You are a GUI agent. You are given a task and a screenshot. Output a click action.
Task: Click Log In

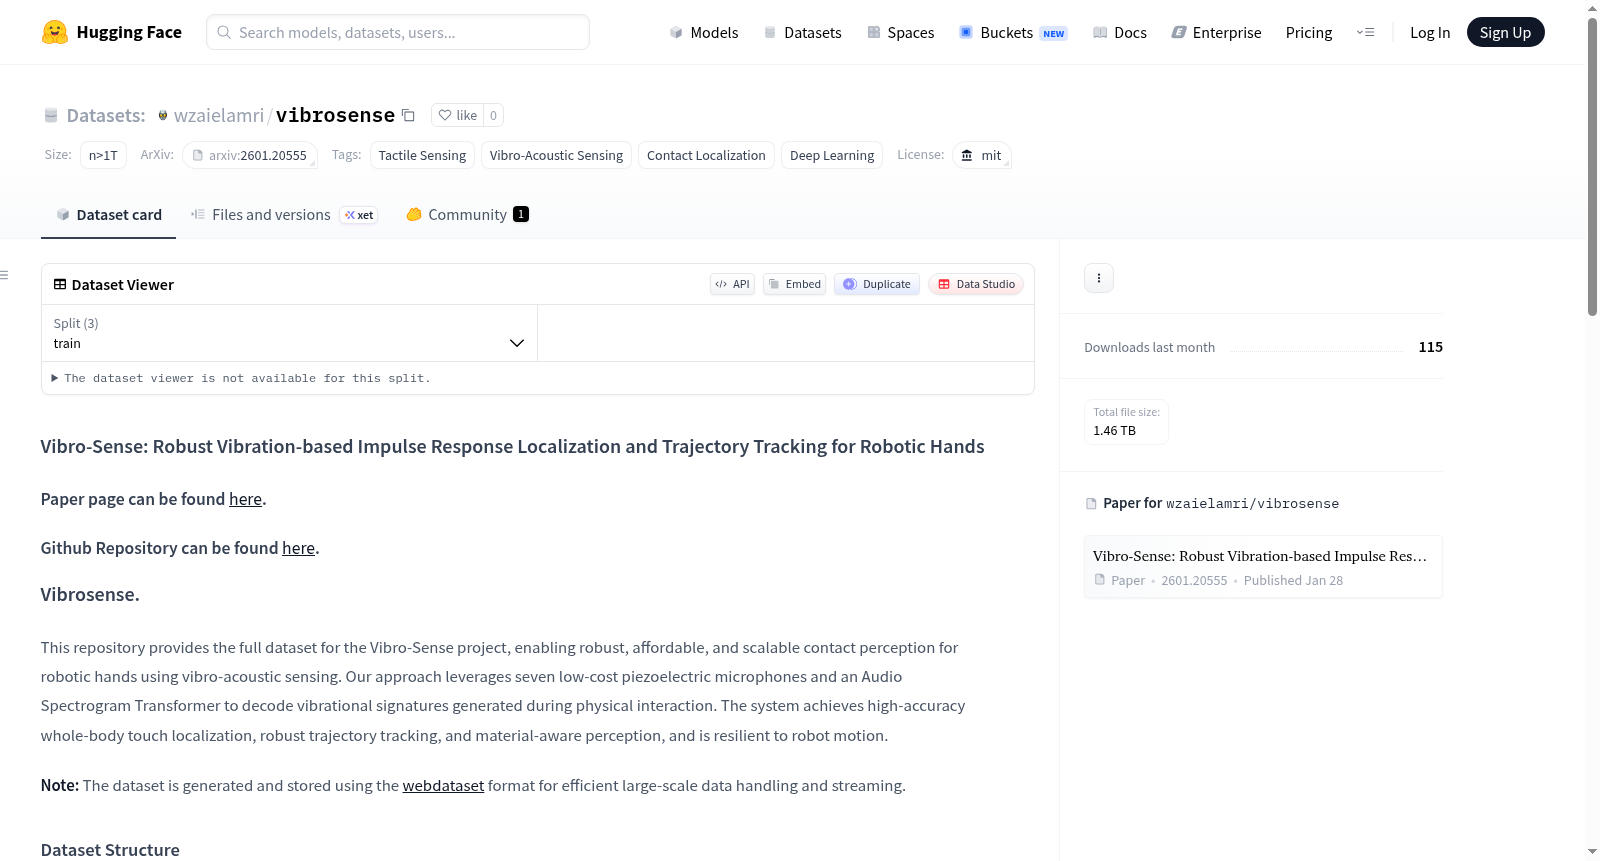coord(1430,32)
